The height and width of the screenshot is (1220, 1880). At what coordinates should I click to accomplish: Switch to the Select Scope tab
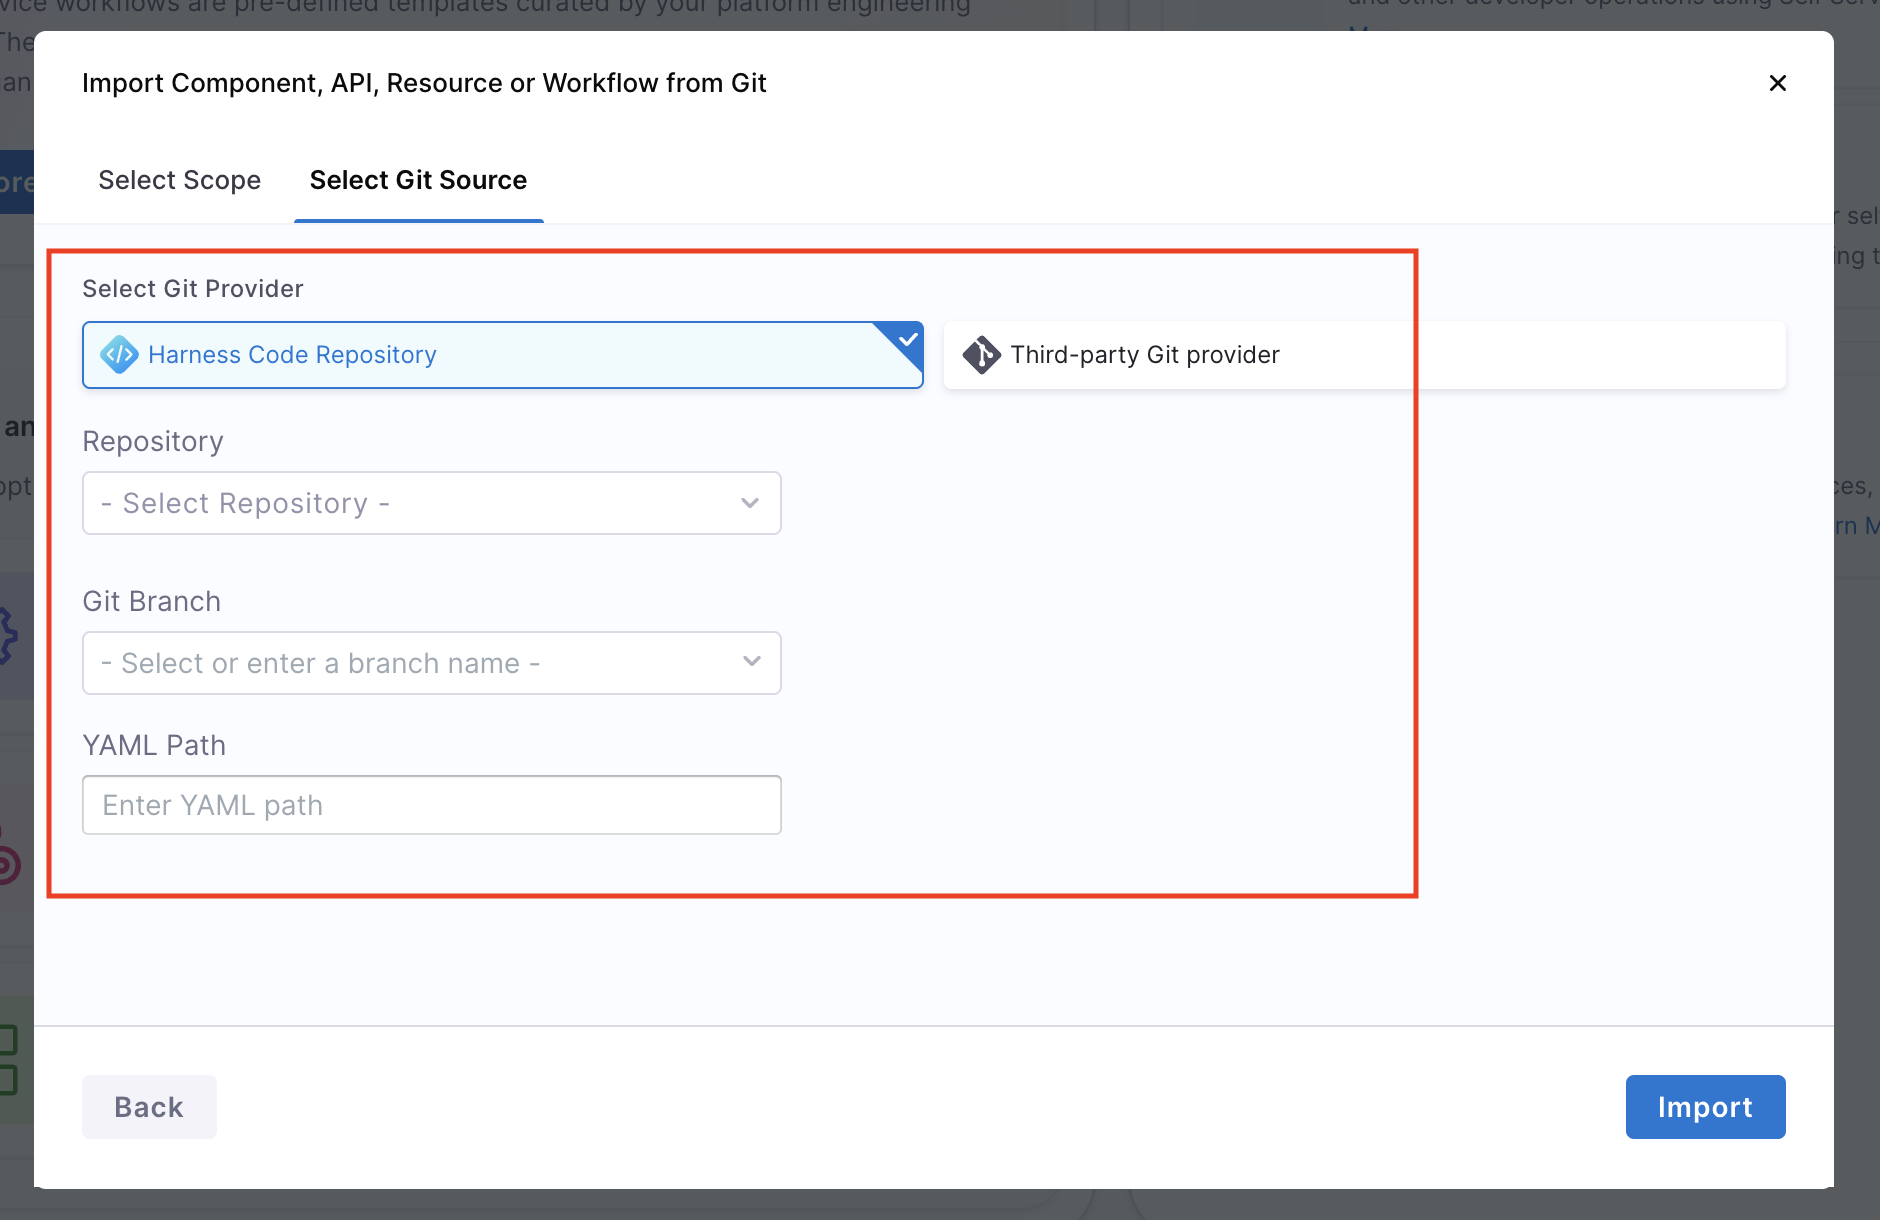click(x=179, y=180)
